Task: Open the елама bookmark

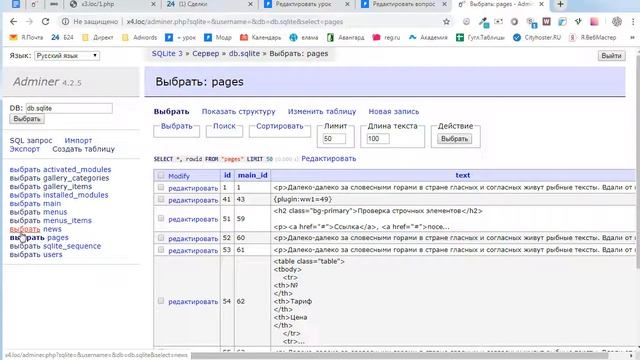Action: click(304, 37)
